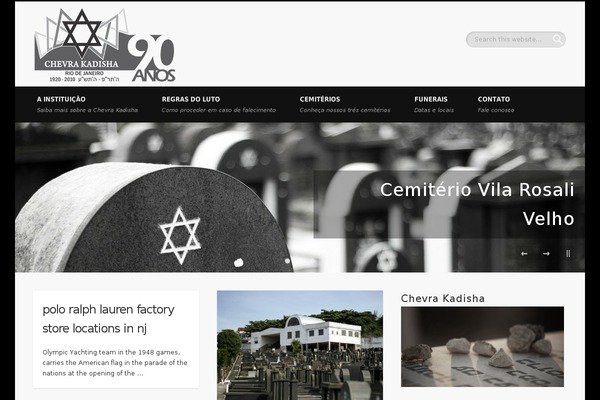The width and height of the screenshot is (600, 400).
Task: Open 'Cemitério Vila Rosali Velho' slide title
Action: (477, 204)
